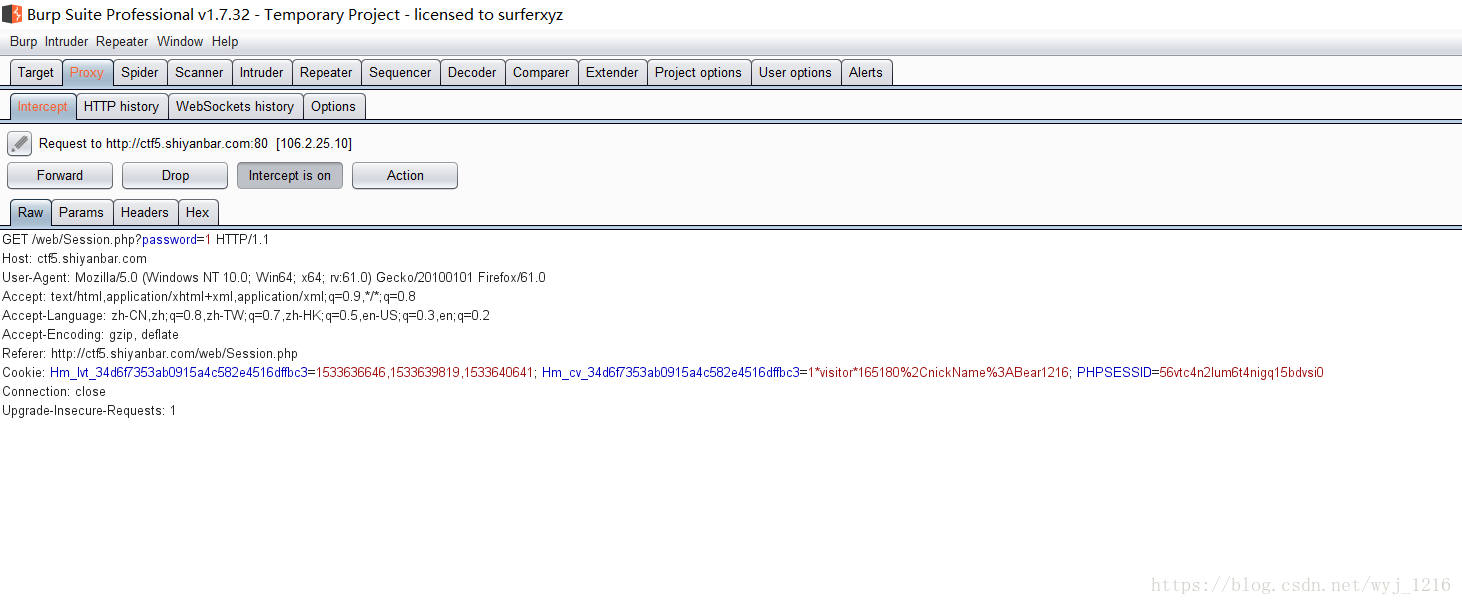1462x605 pixels.
Task: Click the Hm_lvt cookie name text
Action: pyautogui.click(x=179, y=373)
